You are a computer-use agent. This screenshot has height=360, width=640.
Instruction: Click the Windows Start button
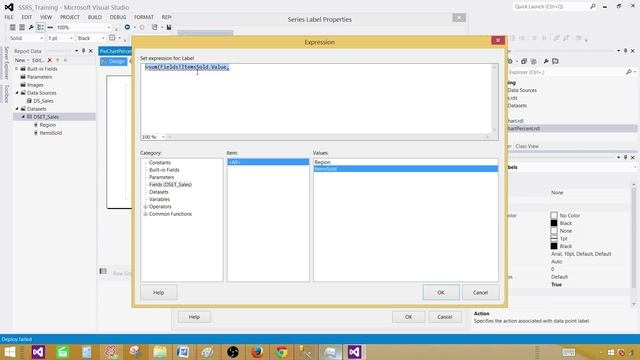click(9, 352)
